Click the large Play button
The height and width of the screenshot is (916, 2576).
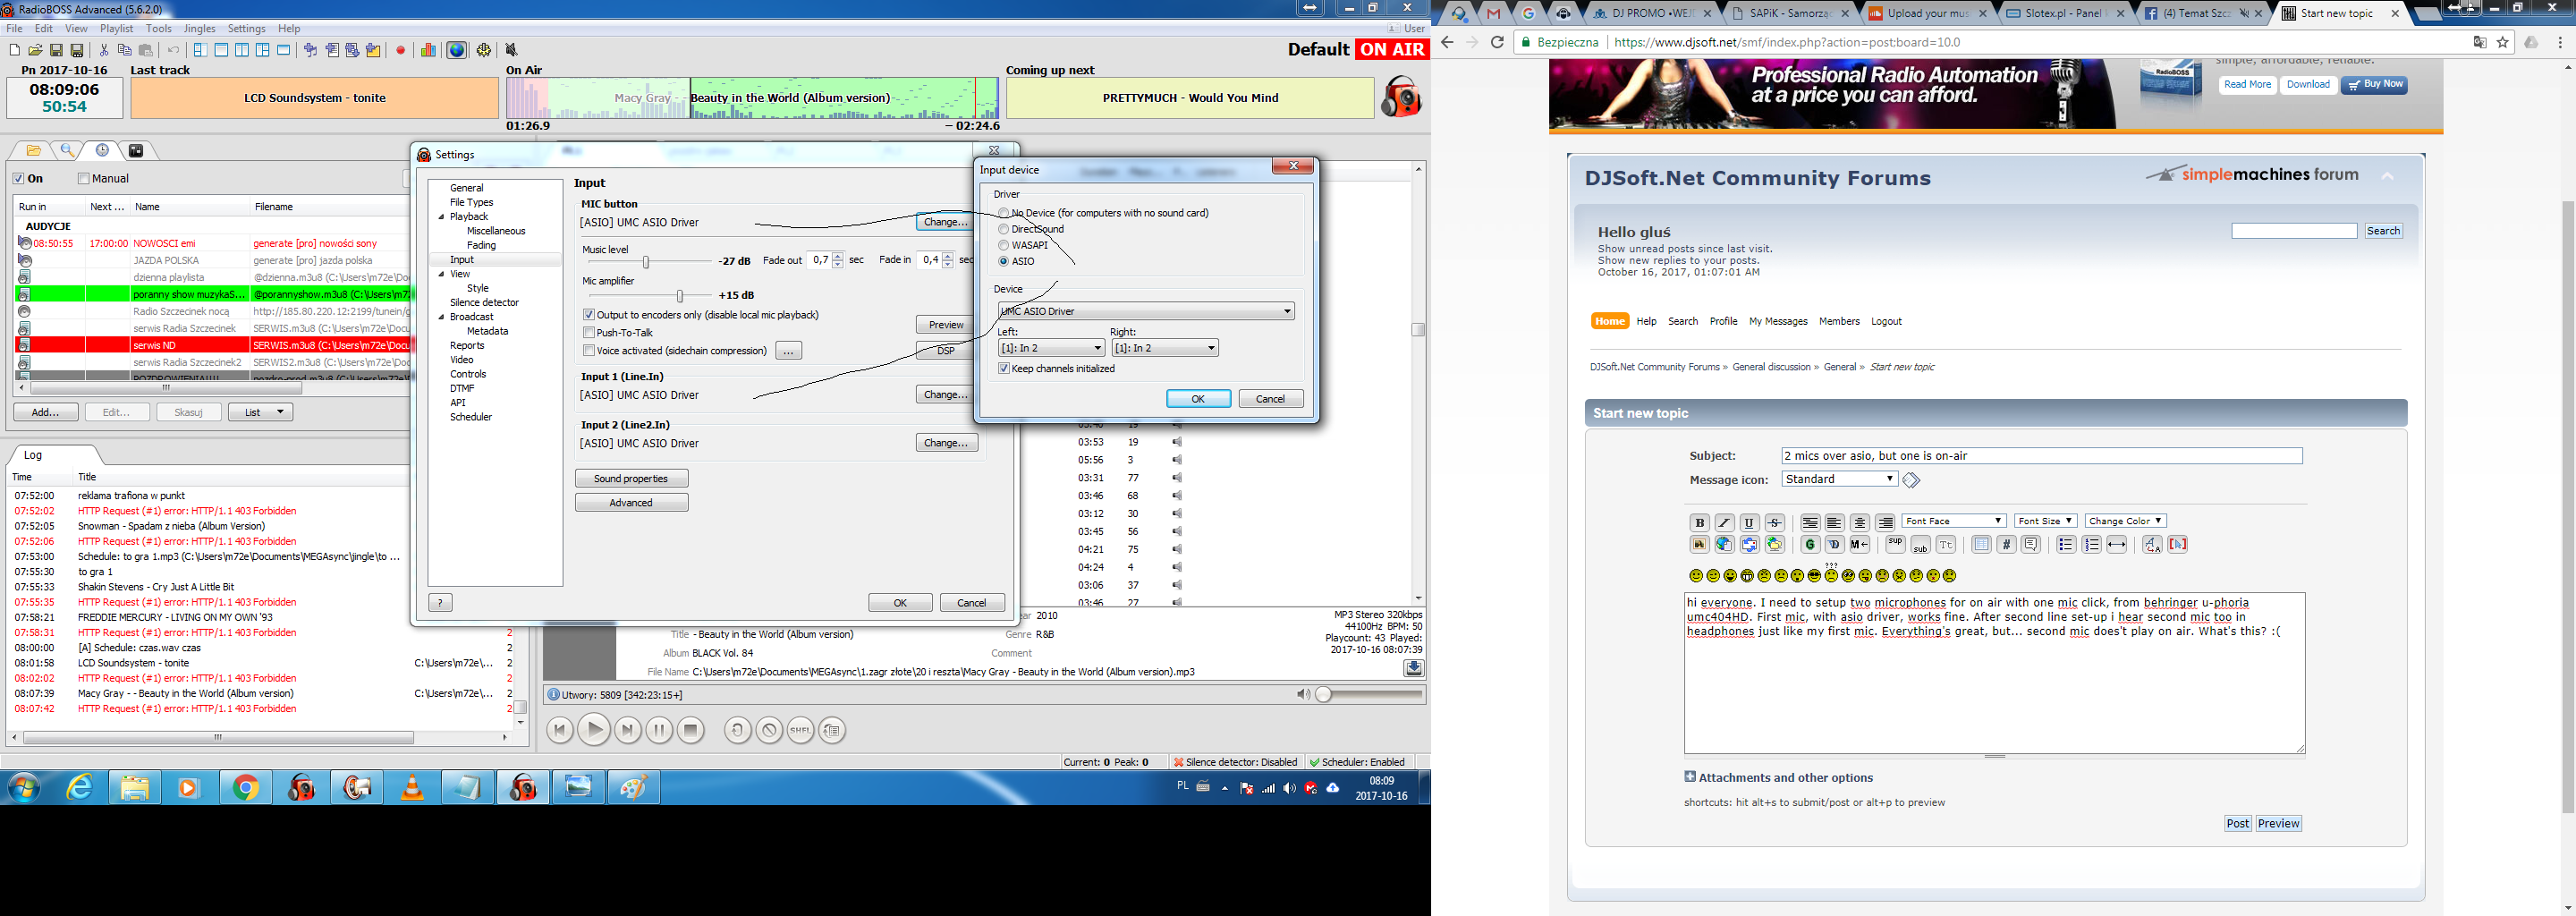pyautogui.click(x=594, y=730)
